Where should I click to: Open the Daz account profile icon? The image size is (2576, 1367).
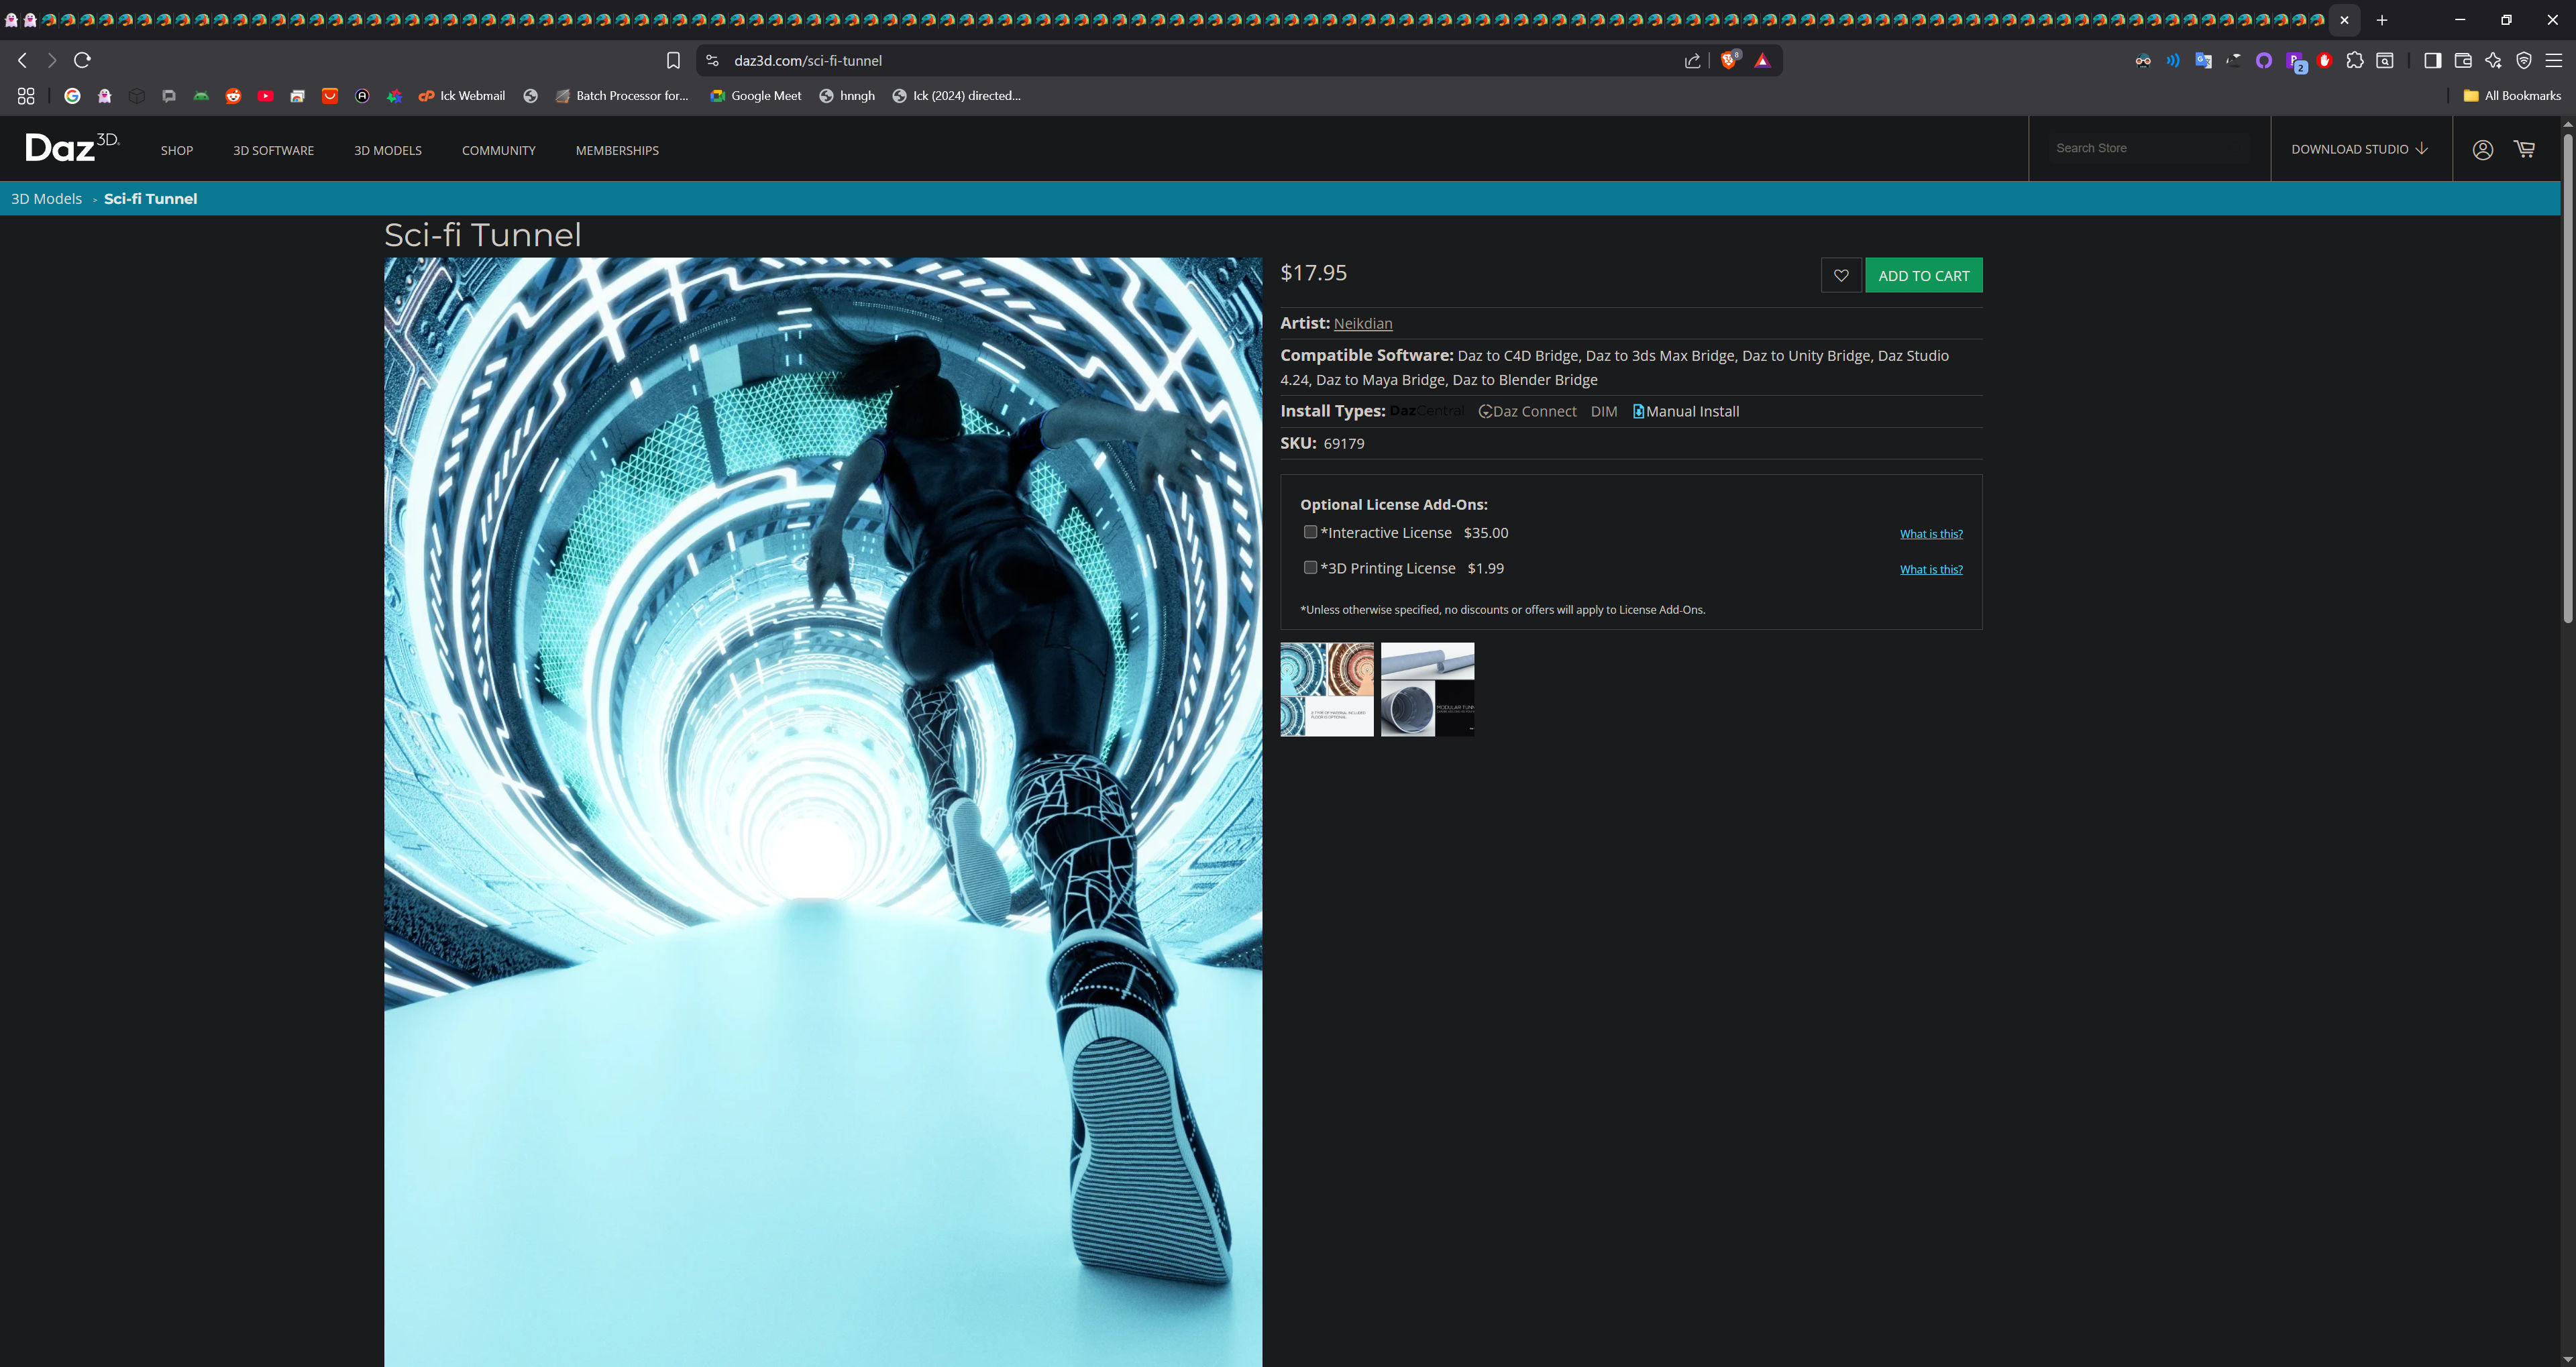point(2482,149)
